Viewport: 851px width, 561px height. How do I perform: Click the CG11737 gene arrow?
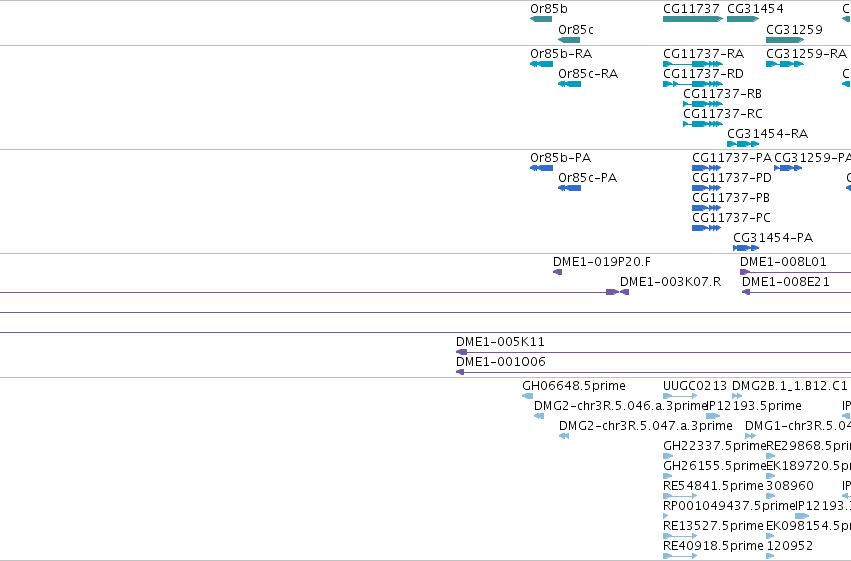click(x=693, y=19)
